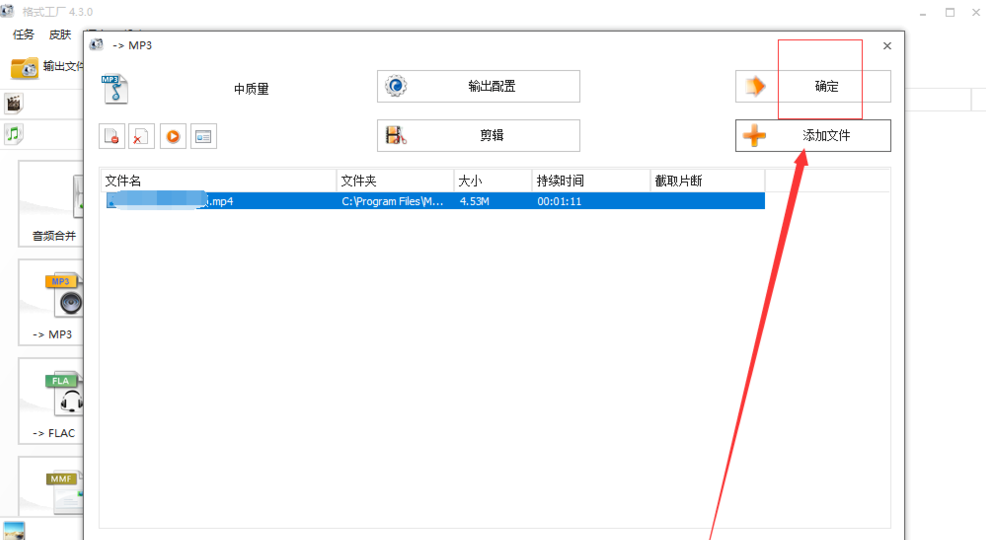The image size is (986, 540).
Task: Click the C:\Program Files folder cell
Action: coord(392,201)
